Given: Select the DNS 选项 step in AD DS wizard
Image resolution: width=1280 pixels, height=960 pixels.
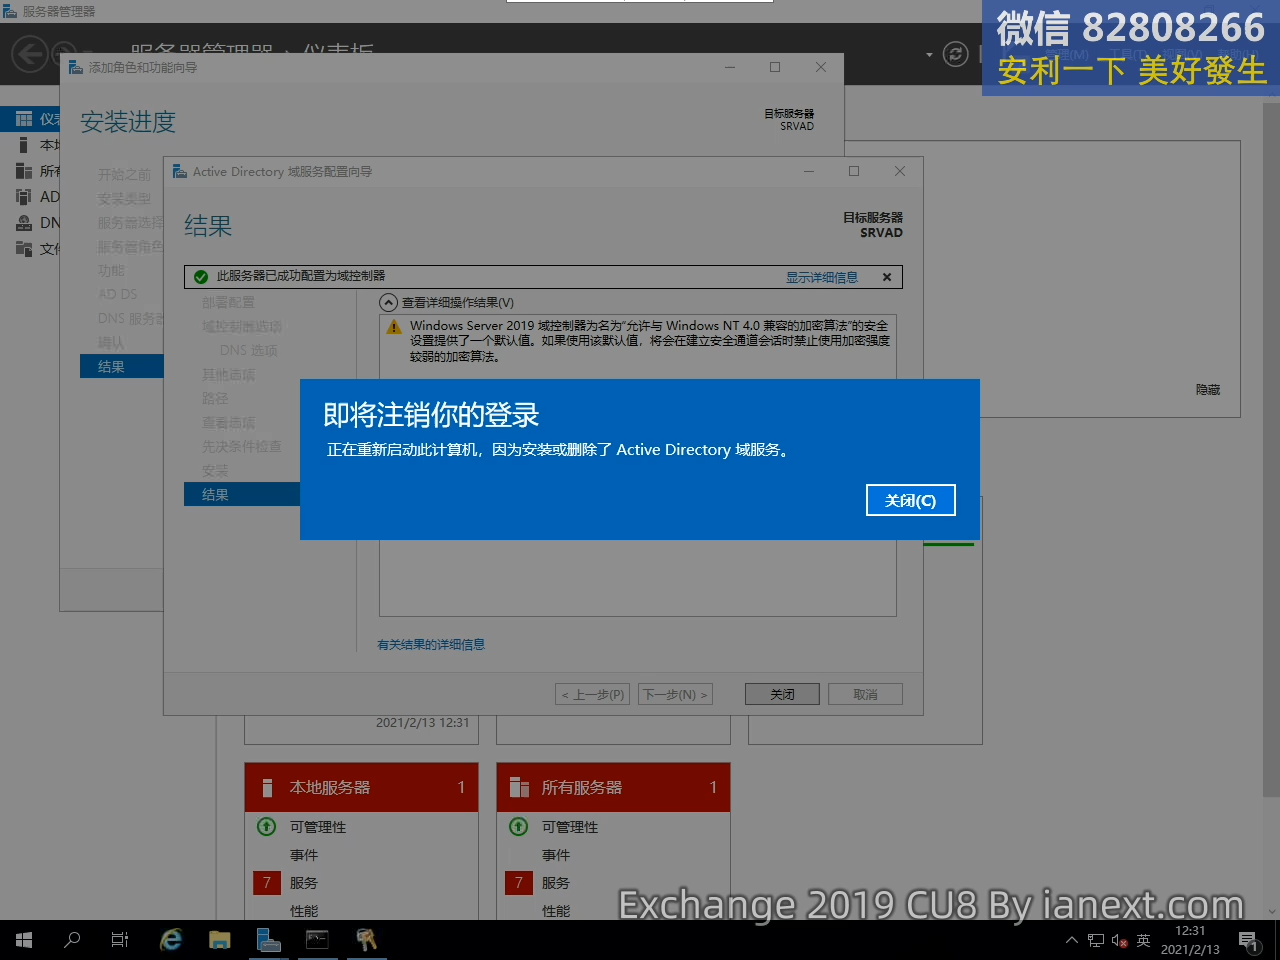Looking at the screenshot, I should point(248,350).
